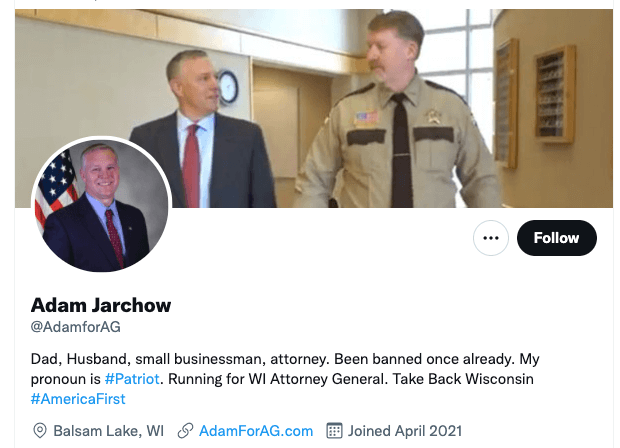Viewport: 620px width, 448px height.
Task: Click the profile bio description text
Action: click(x=285, y=379)
